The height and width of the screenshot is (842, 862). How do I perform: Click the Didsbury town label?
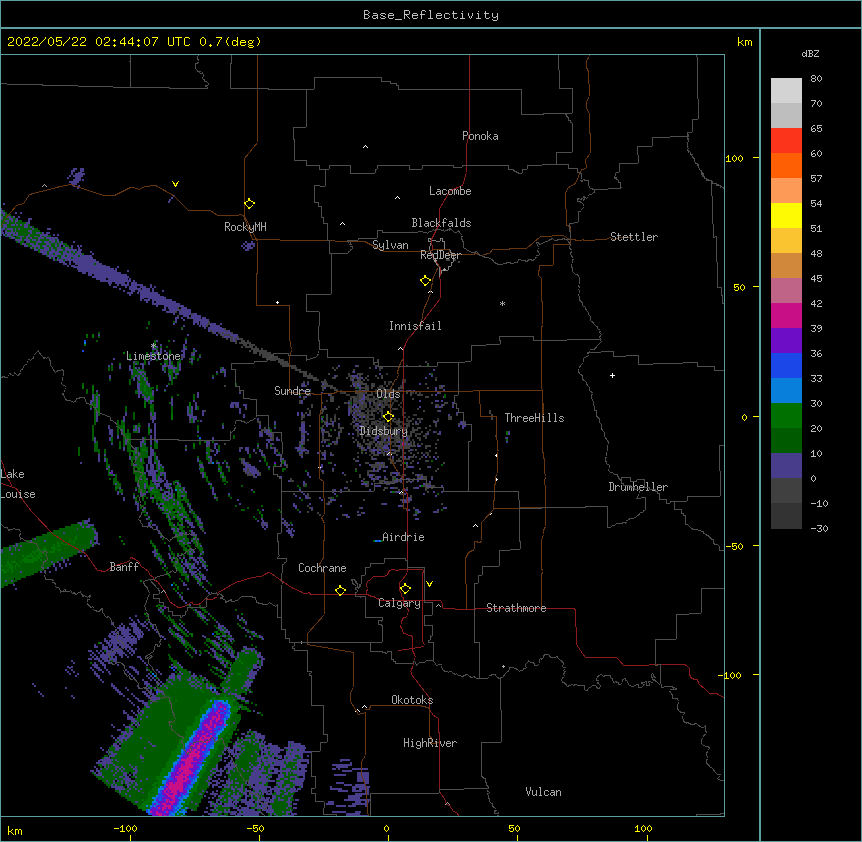[383, 431]
